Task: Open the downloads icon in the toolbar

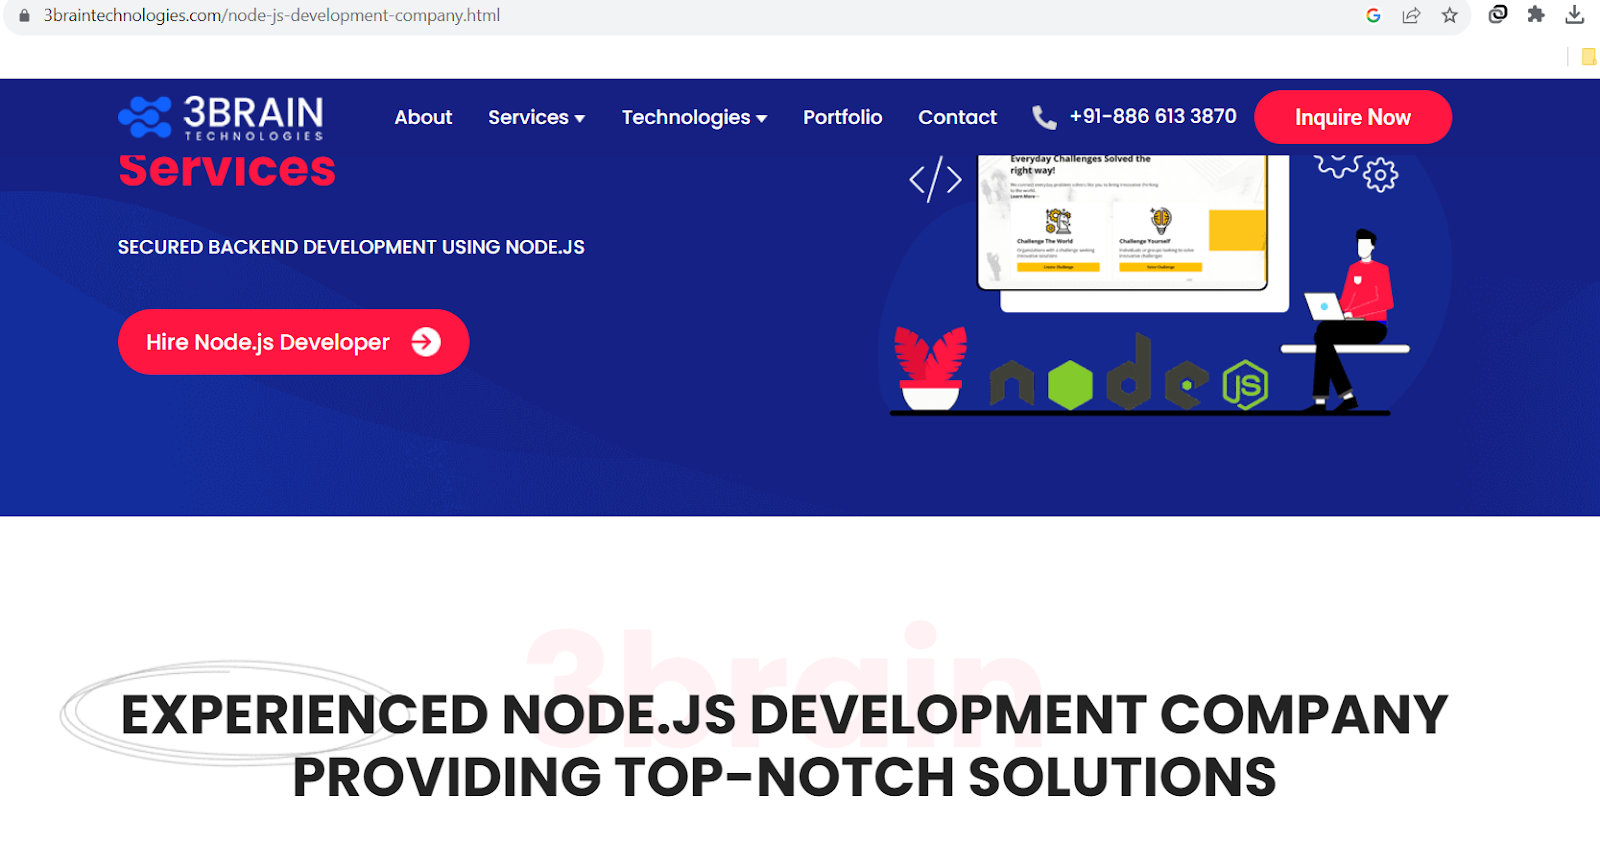Action: click(x=1575, y=14)
